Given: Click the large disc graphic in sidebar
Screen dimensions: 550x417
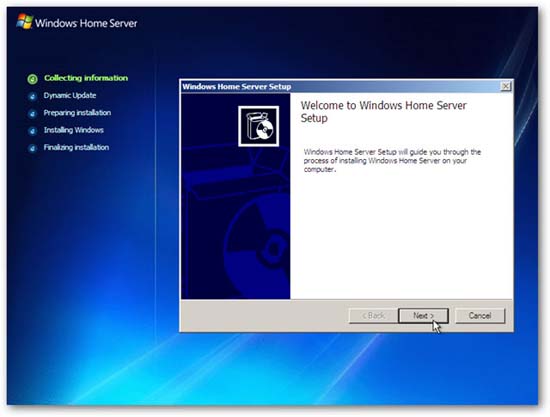Looking at the screenshot, I should click(x=257, y=247).
